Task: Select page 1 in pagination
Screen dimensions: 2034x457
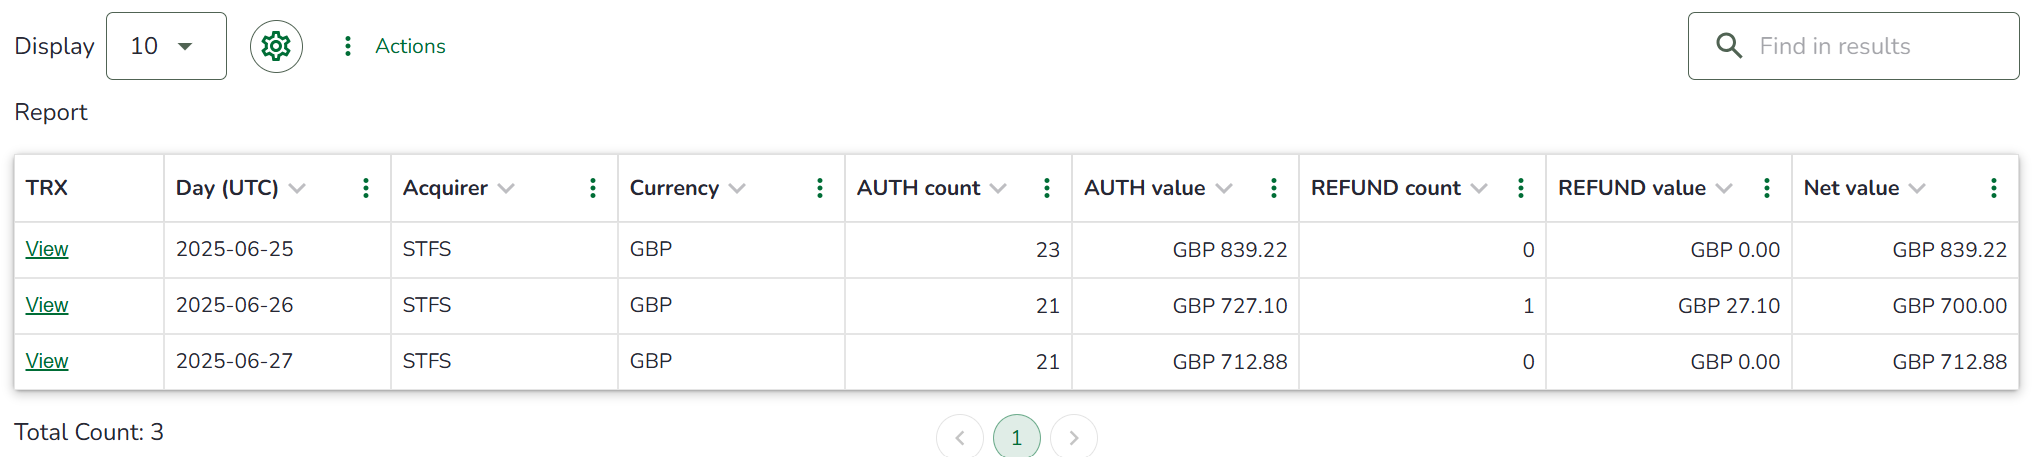Action: 1016,438
